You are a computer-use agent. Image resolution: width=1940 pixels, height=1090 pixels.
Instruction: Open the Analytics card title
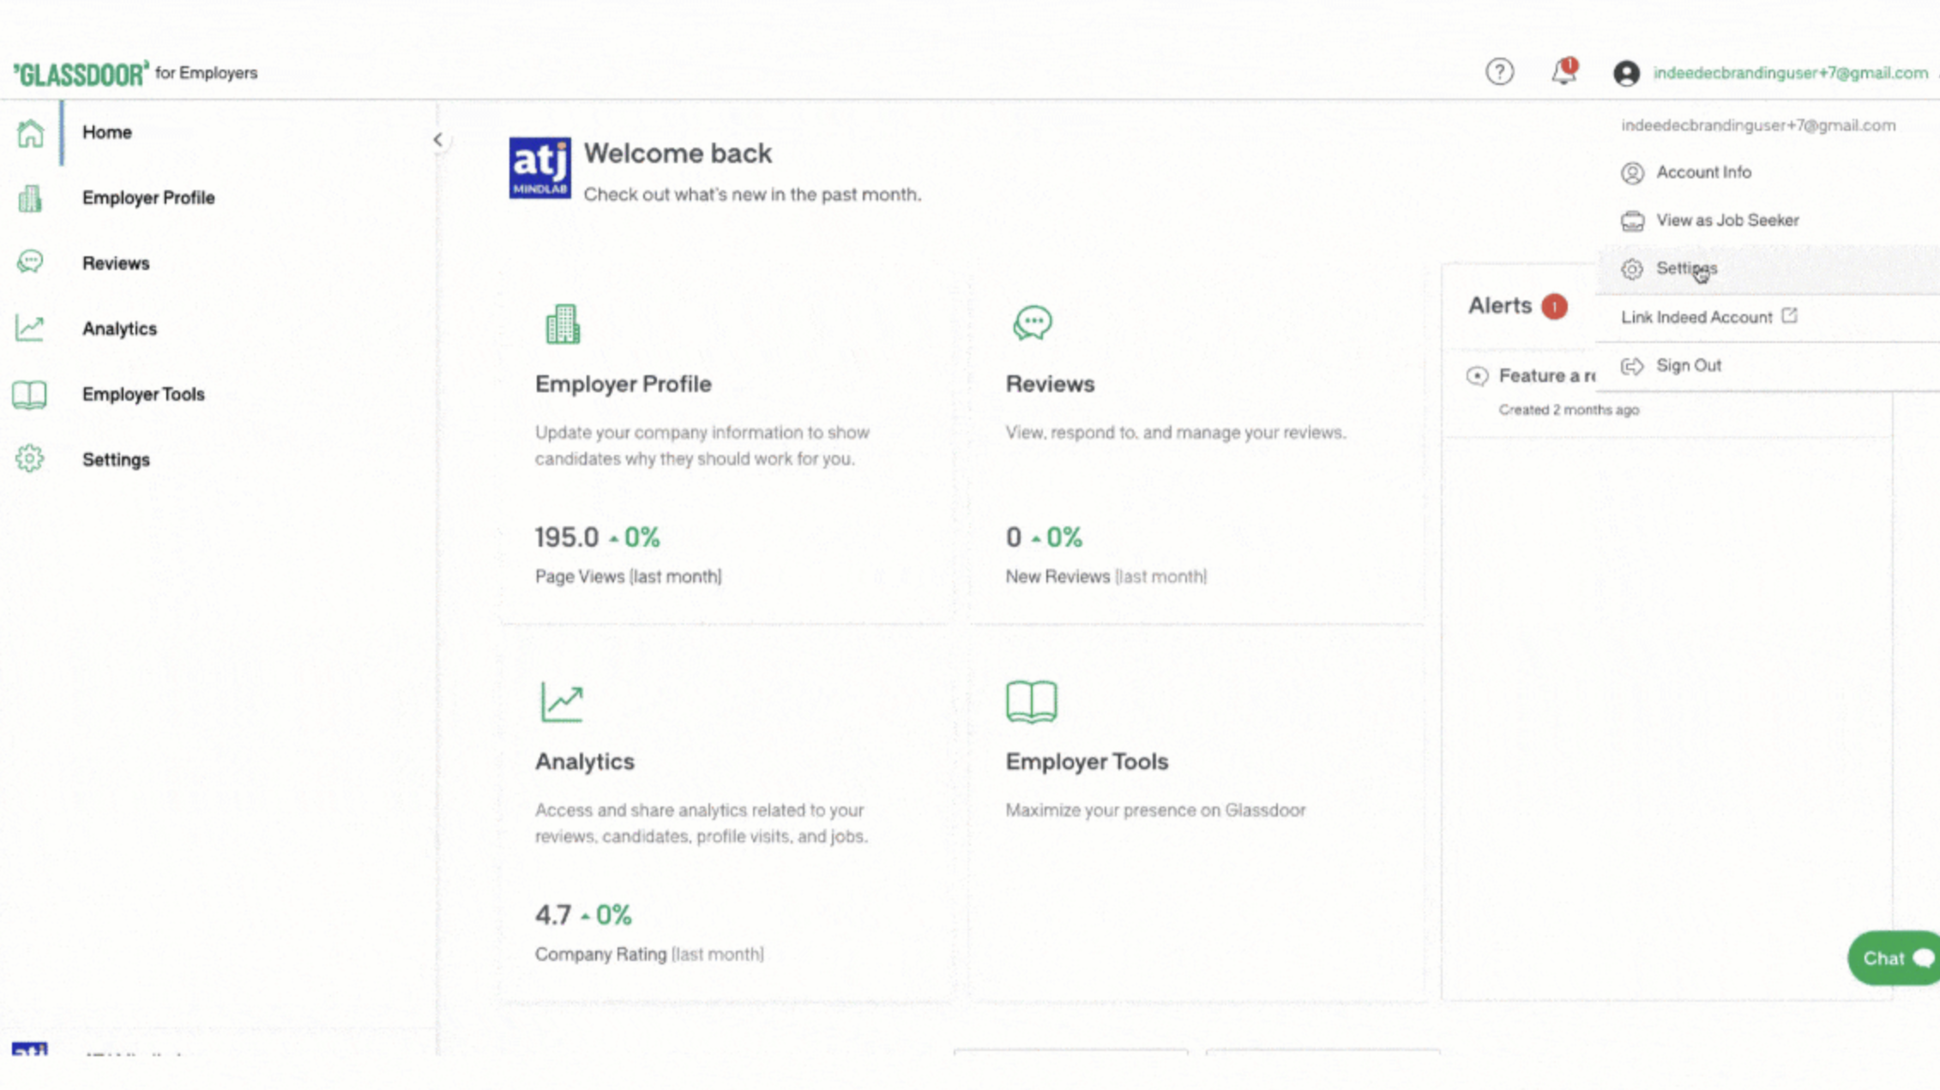tap(585, 762)
